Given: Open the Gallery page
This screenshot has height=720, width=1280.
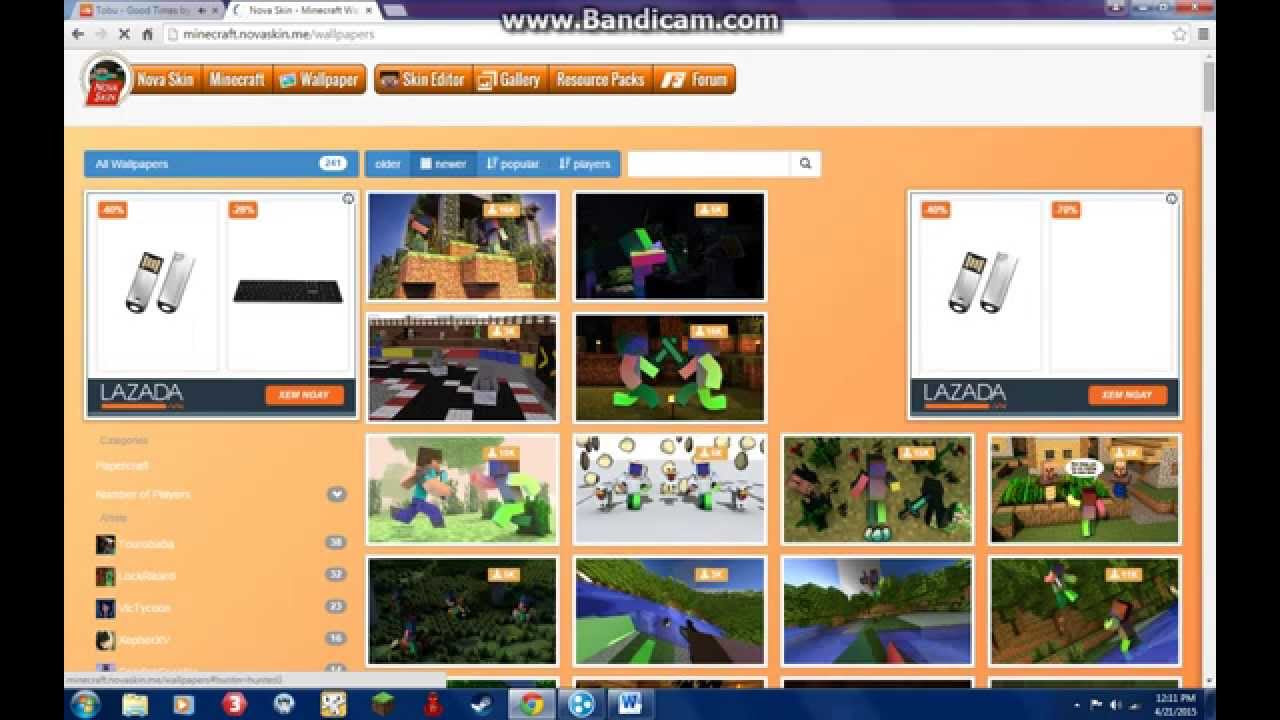Looking at the screenshot, I should coord(510,79).
